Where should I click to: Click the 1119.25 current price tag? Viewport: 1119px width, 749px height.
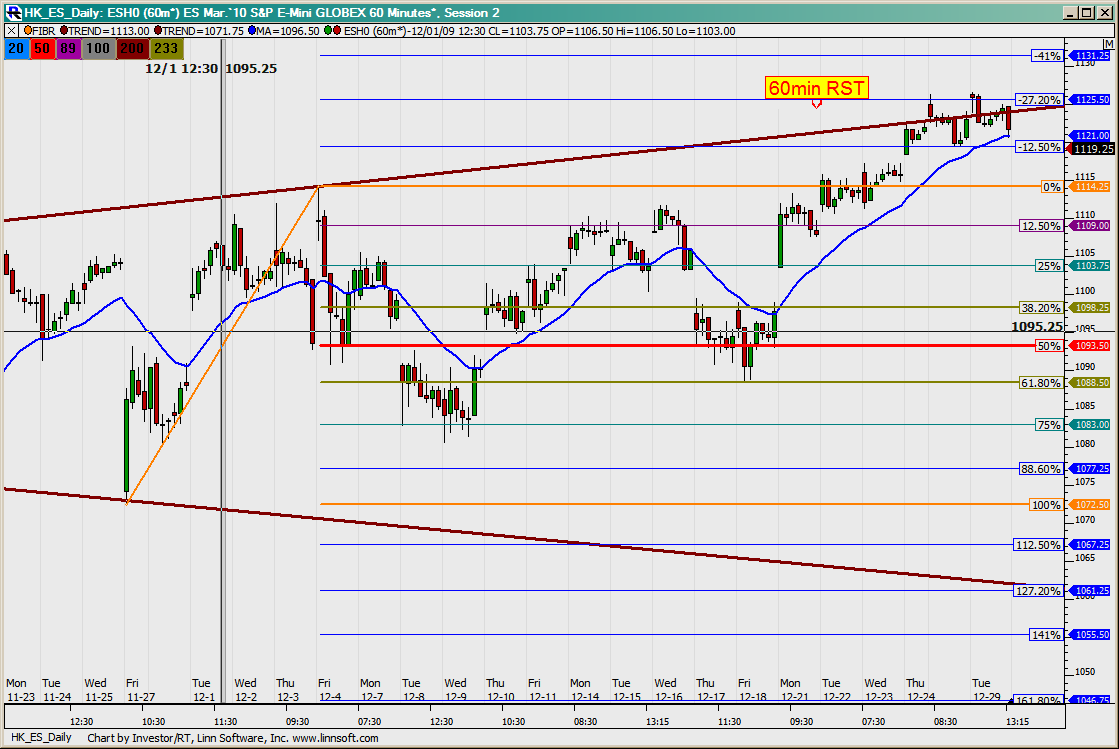coord(1092,149)
